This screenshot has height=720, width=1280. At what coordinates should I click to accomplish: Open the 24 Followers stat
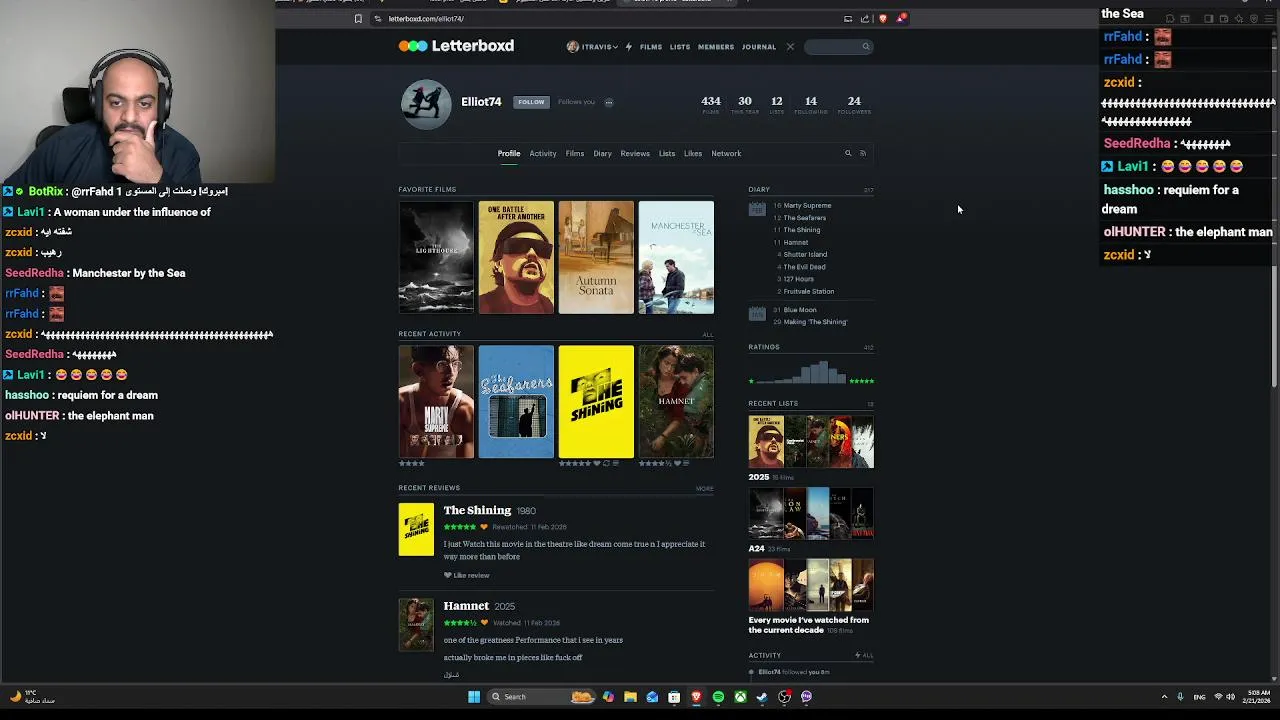854,104
